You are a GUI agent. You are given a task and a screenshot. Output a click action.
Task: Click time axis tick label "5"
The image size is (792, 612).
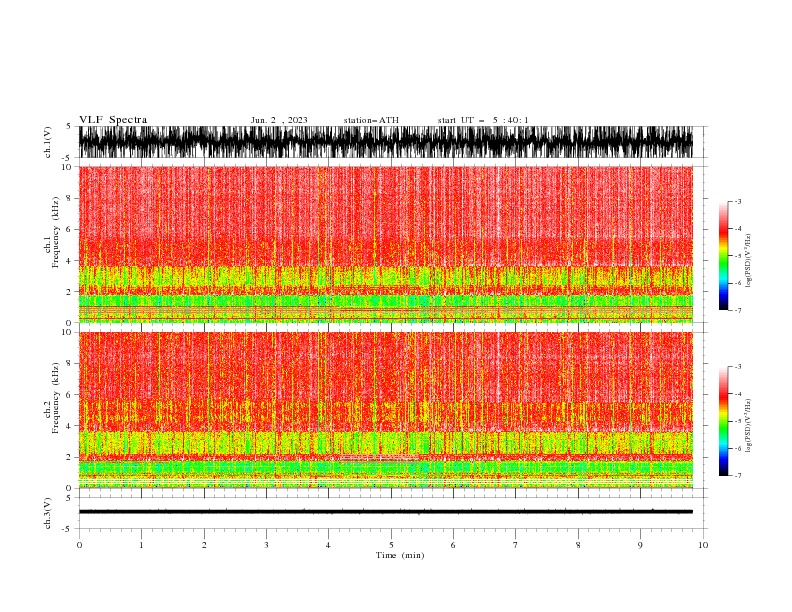click(391, 545)
